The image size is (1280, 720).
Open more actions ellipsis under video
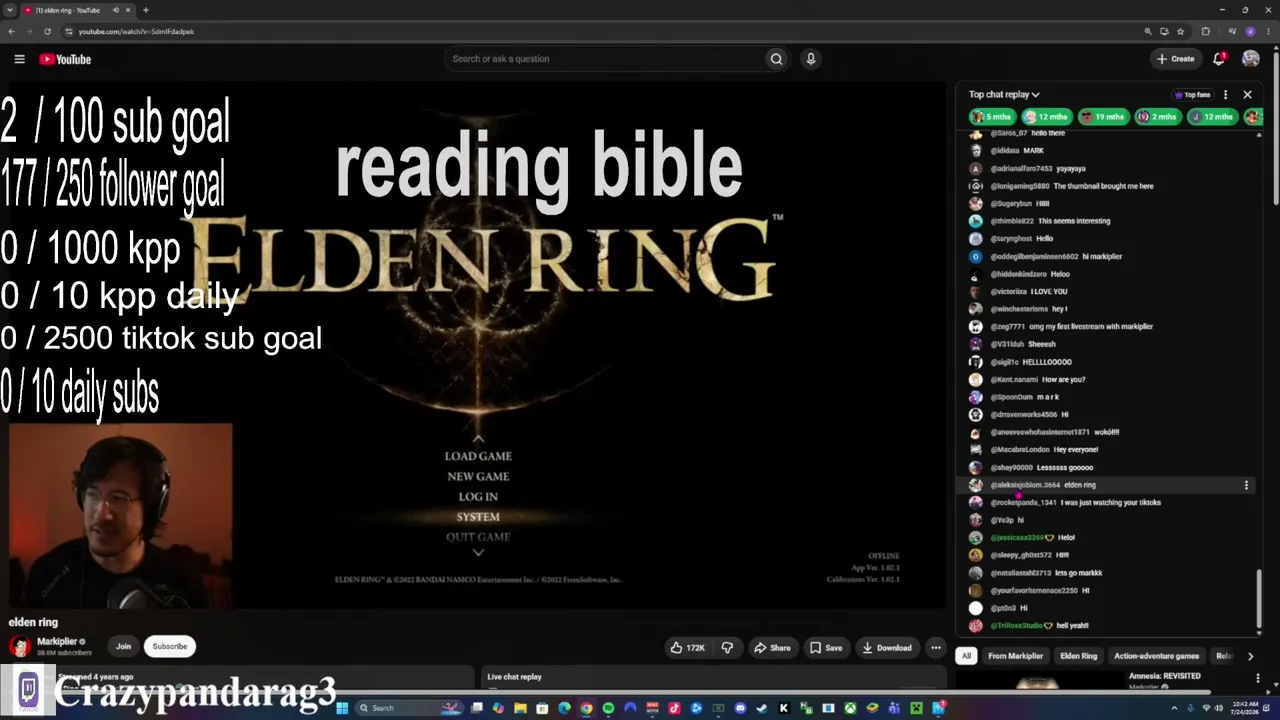936,648
